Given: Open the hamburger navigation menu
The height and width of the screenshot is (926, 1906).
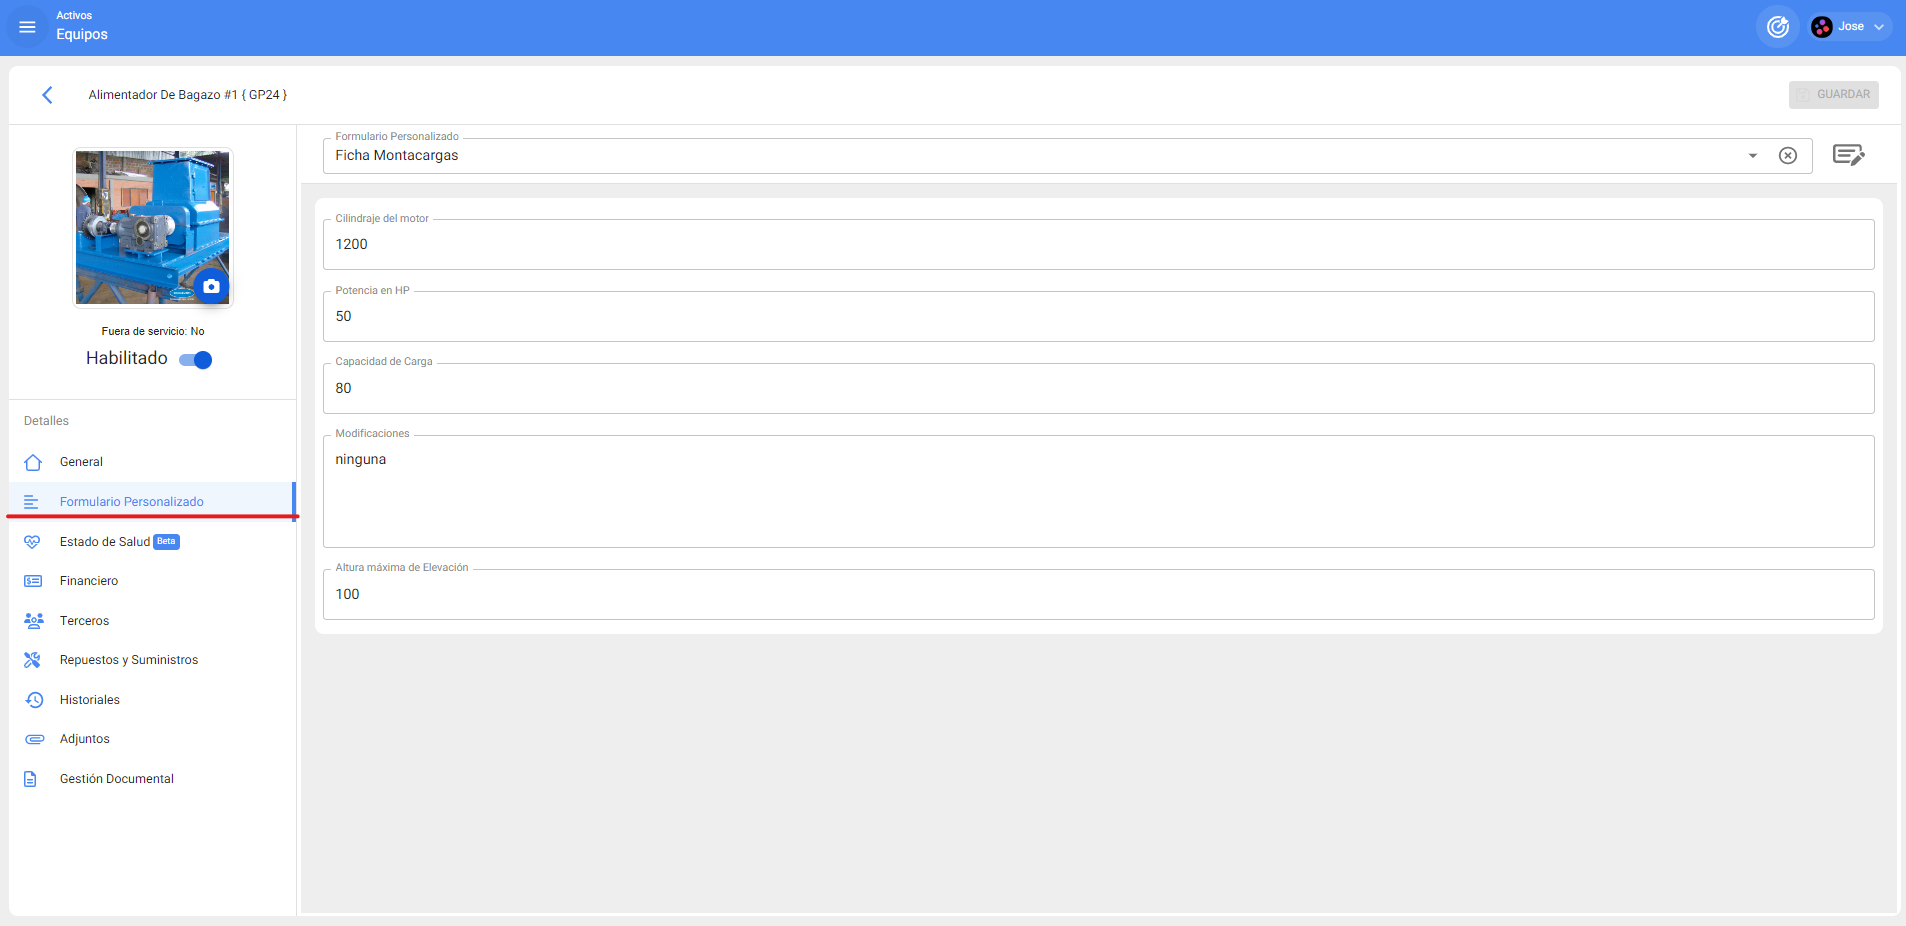Looking at the screenshot, I should click(x=27, y=27).
